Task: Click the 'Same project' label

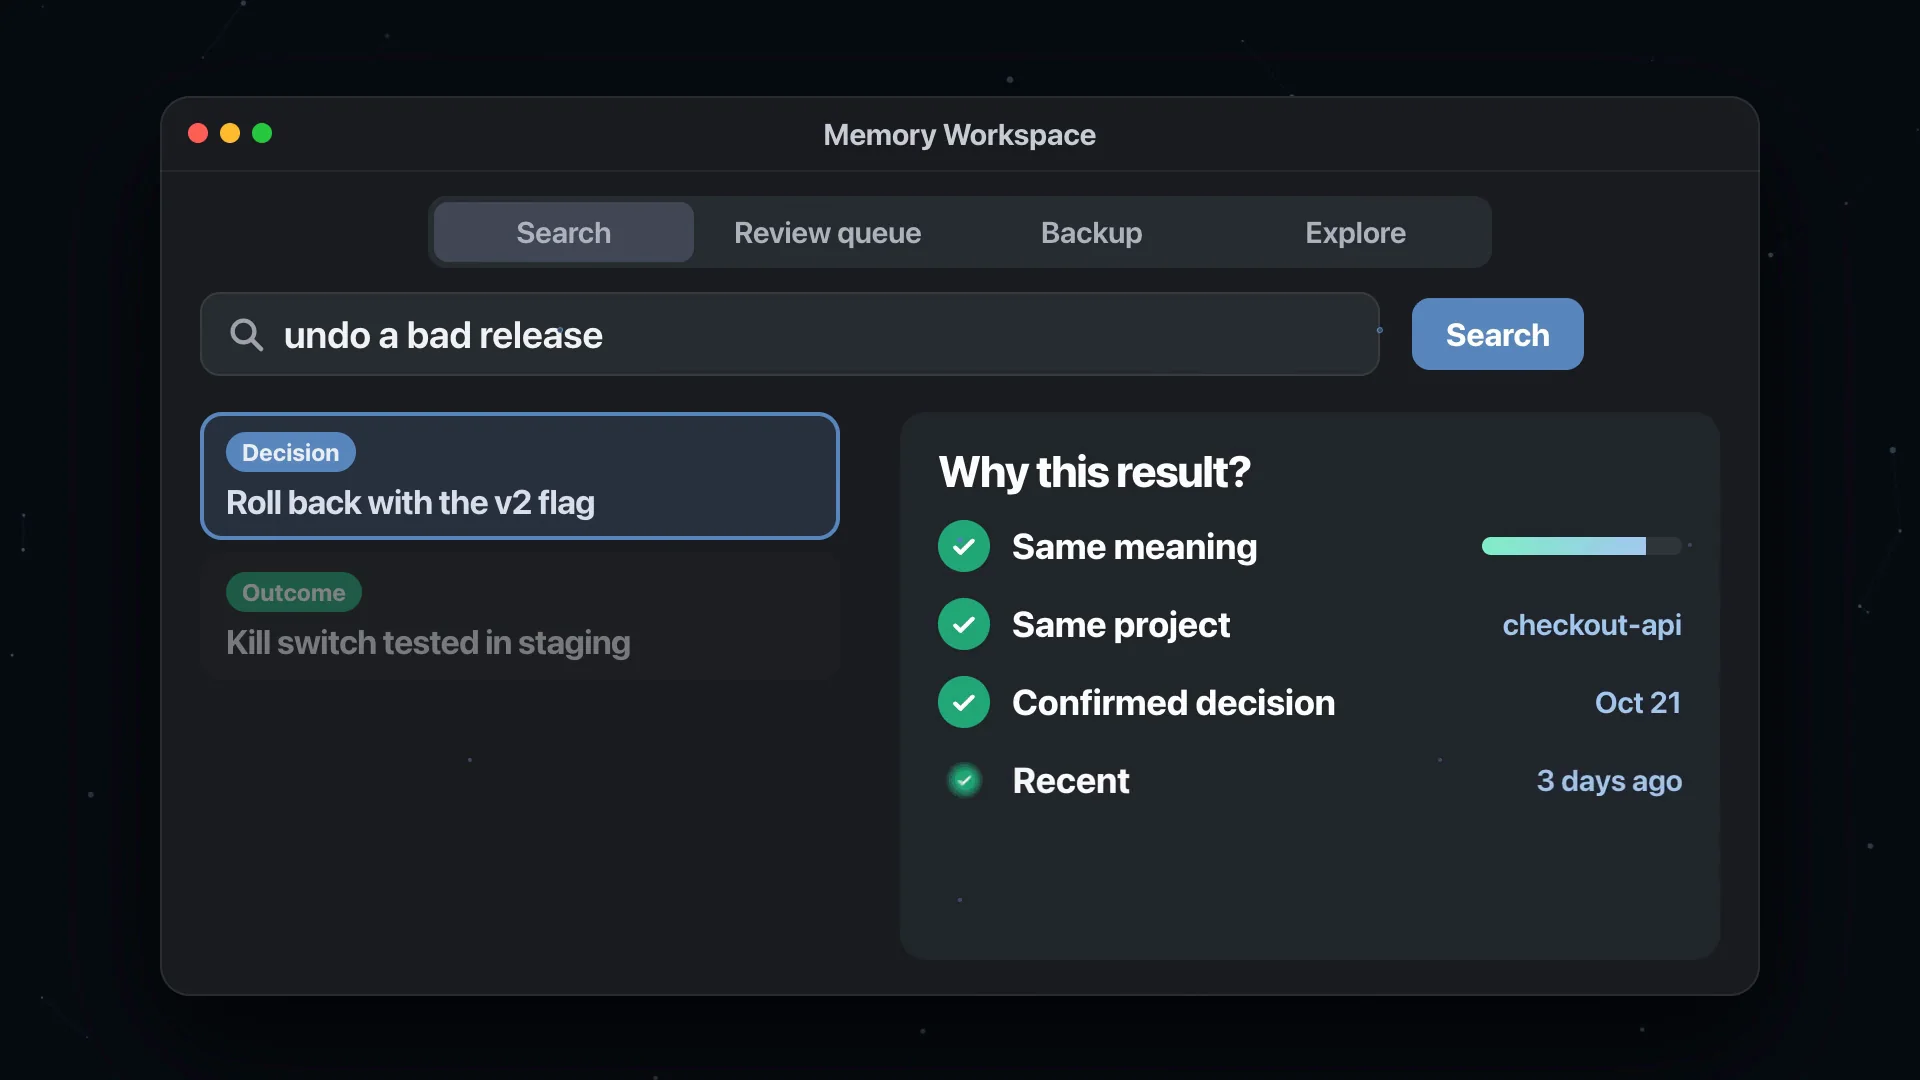Action: point(1121,625)
